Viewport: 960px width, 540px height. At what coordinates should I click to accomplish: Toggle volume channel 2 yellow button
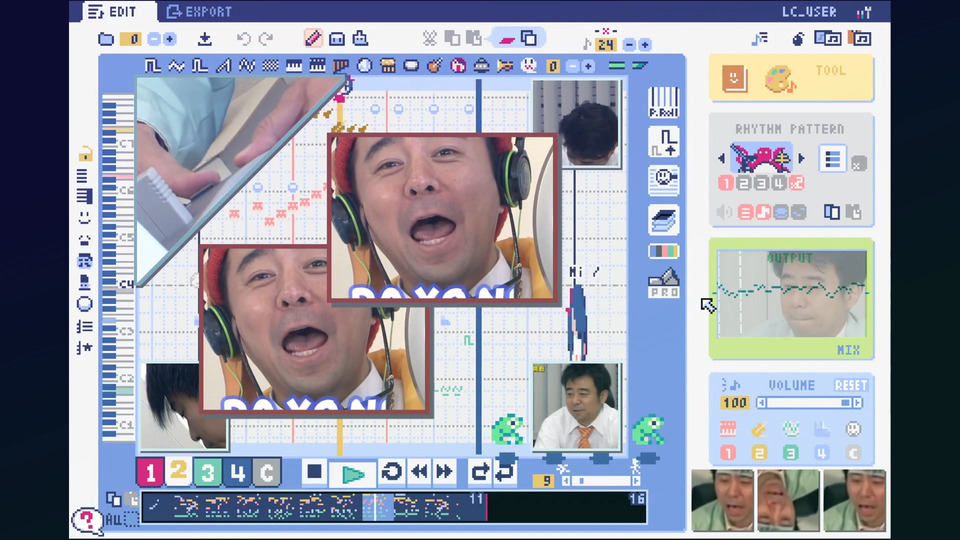[x=759, y=453]
